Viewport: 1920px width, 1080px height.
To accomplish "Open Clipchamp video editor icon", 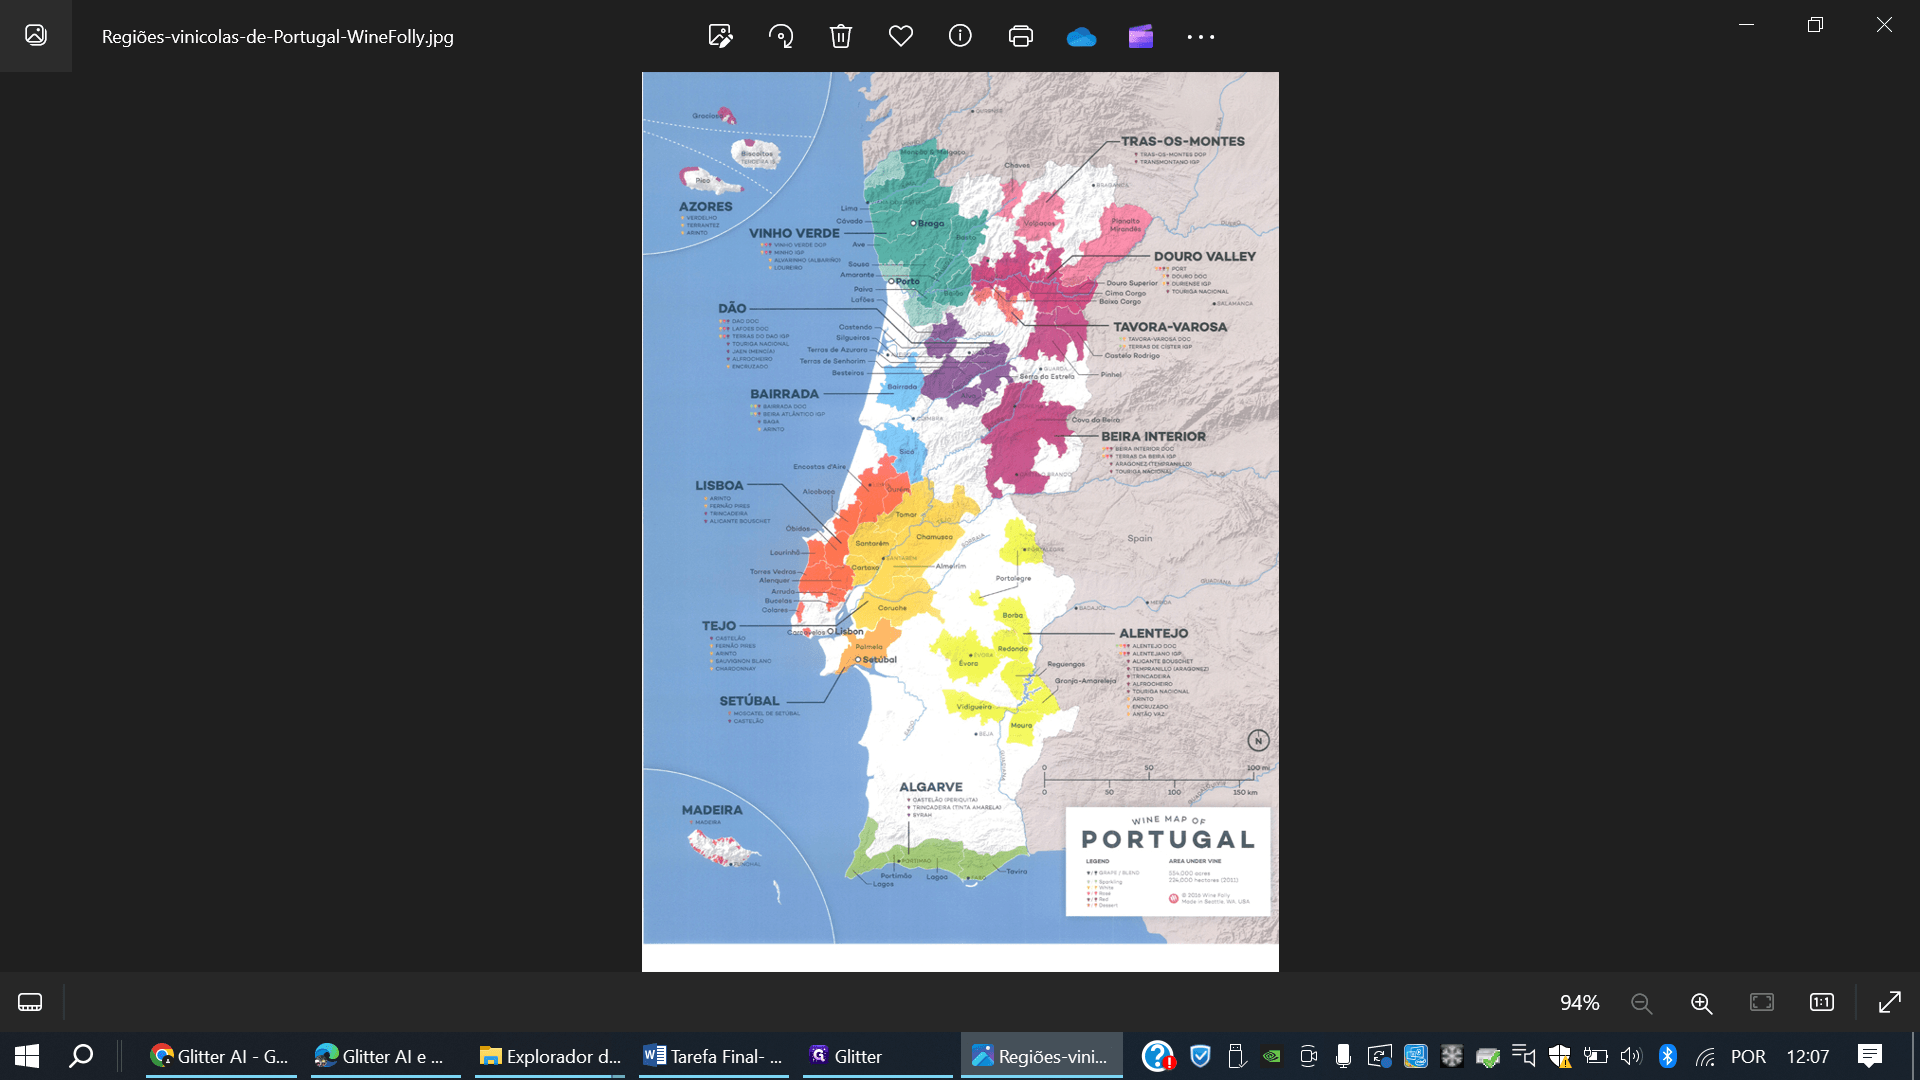I will [x=1141, y=37].
